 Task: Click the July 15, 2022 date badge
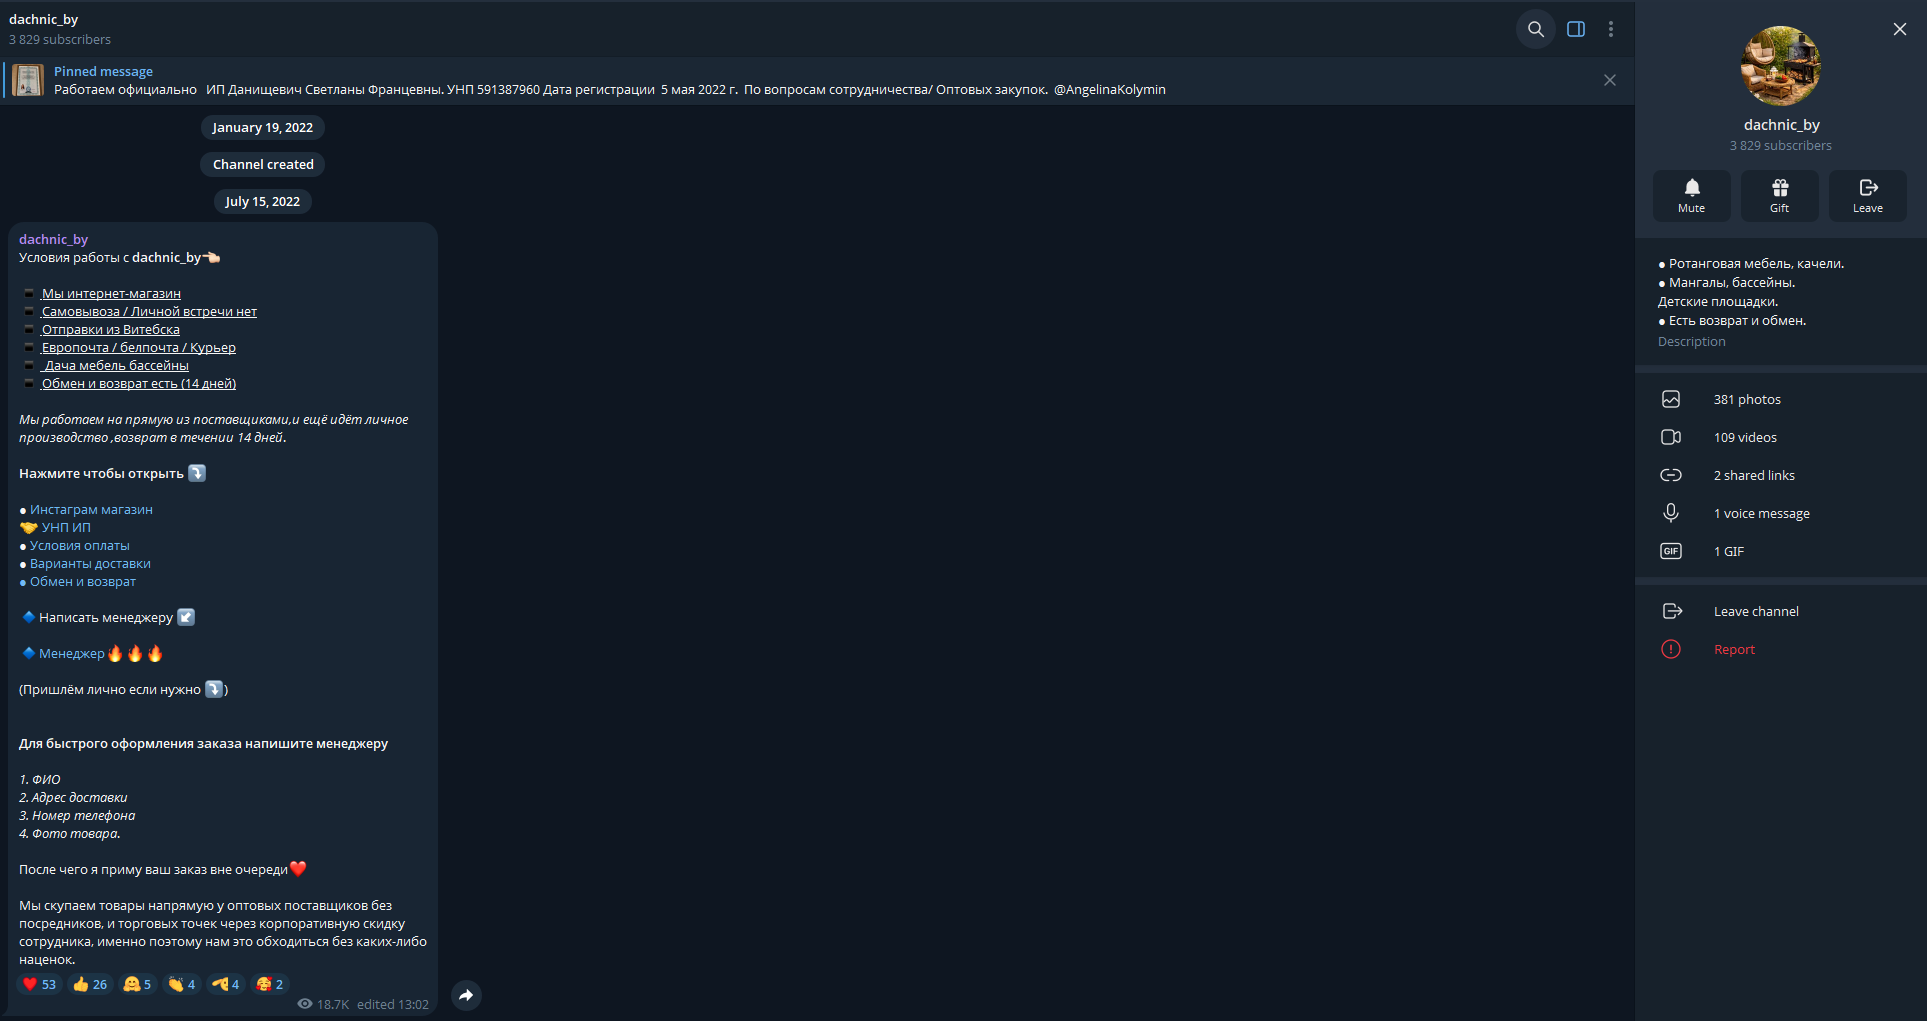pos(262,201)
